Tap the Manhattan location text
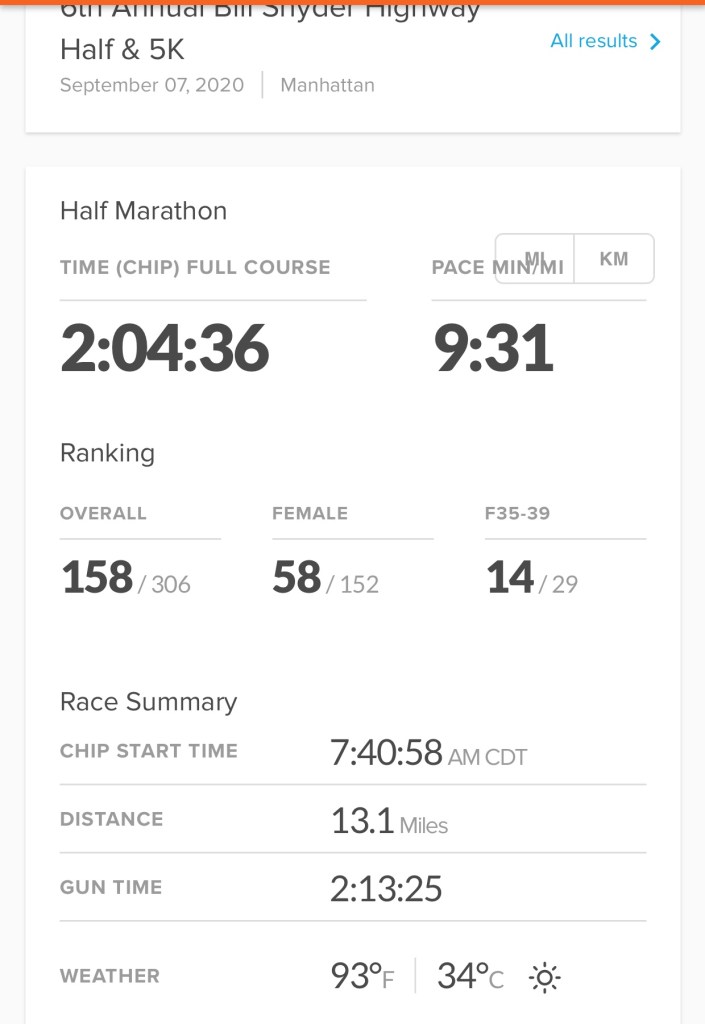The width and height of the screenshot is (705, 1024). coord(327,85)
